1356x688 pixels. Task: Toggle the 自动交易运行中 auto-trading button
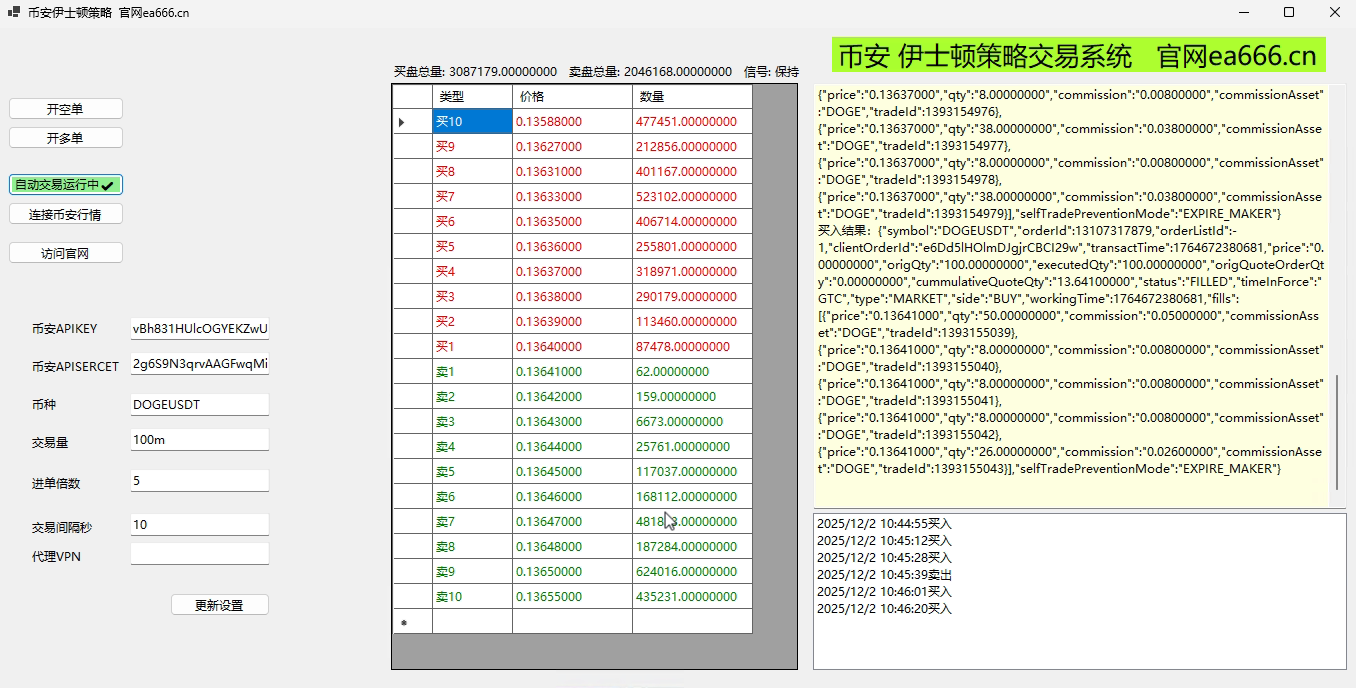click(66, 185)
